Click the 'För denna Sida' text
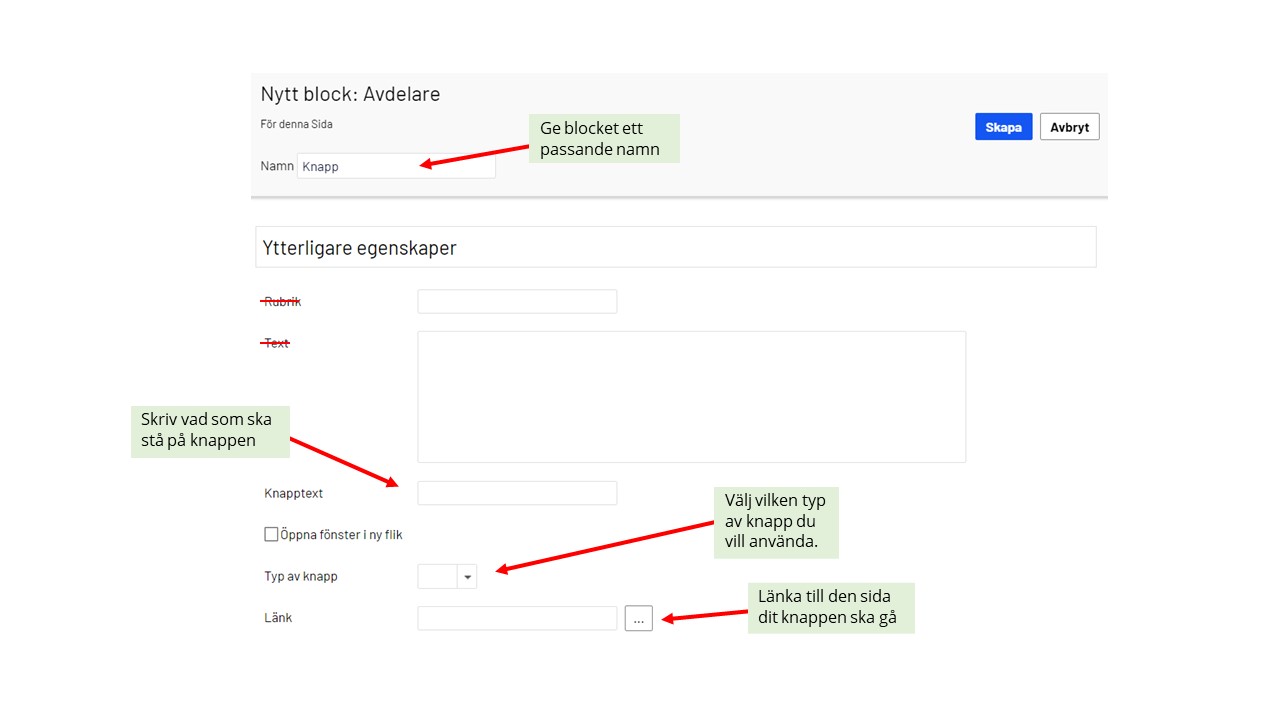This screenshot has height=718, width=1277. tap(296, 124)
